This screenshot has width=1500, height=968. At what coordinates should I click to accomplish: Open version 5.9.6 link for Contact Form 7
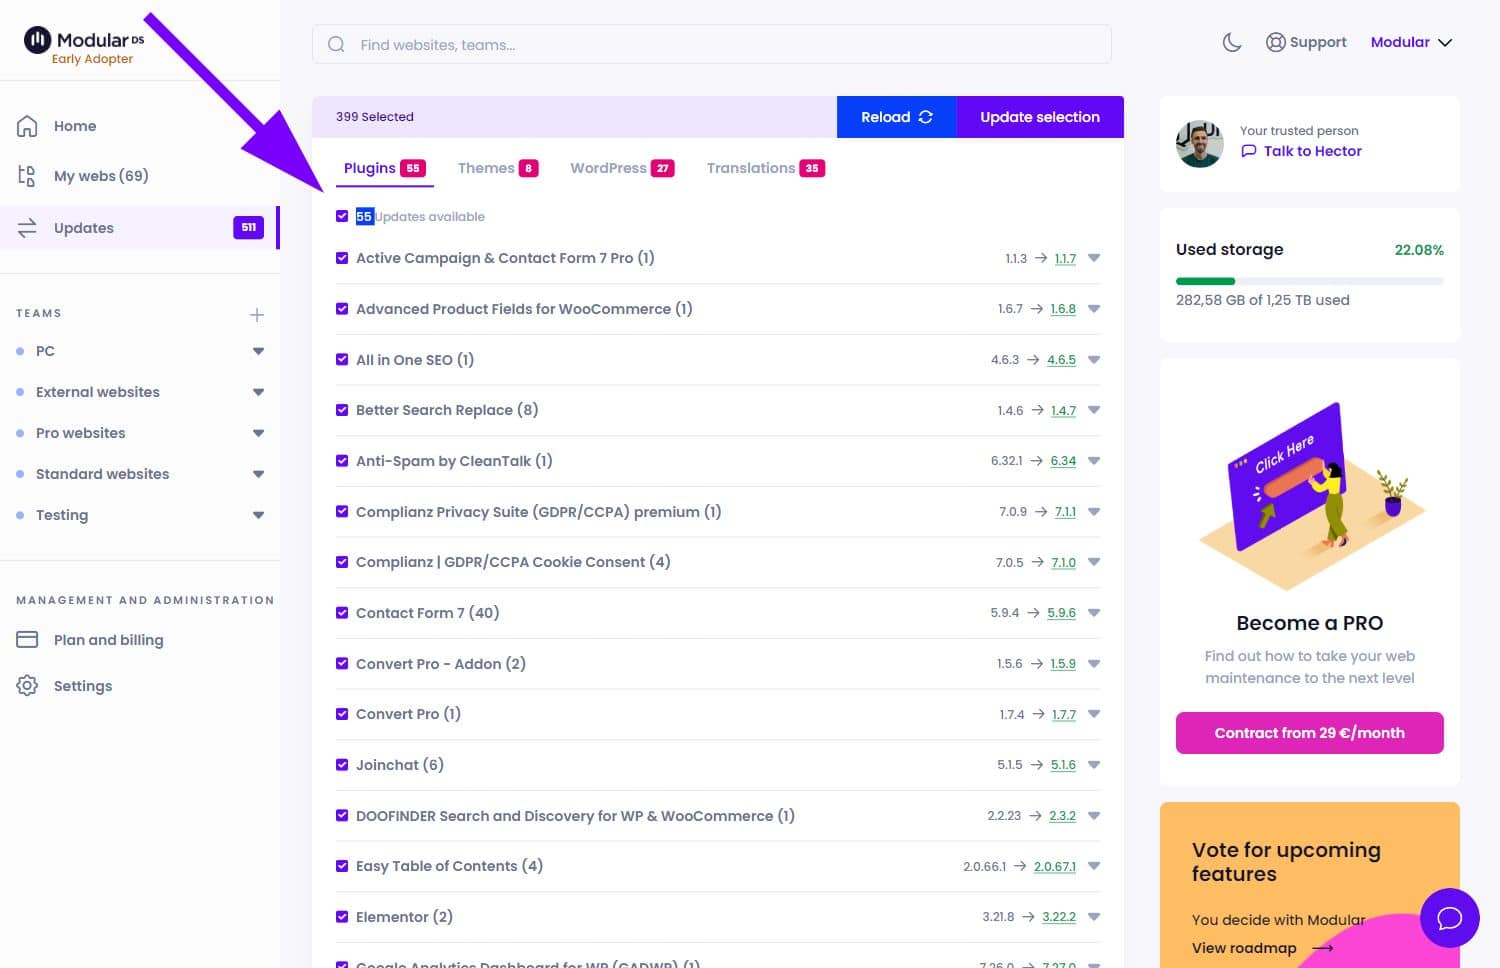coord(1062,613)
